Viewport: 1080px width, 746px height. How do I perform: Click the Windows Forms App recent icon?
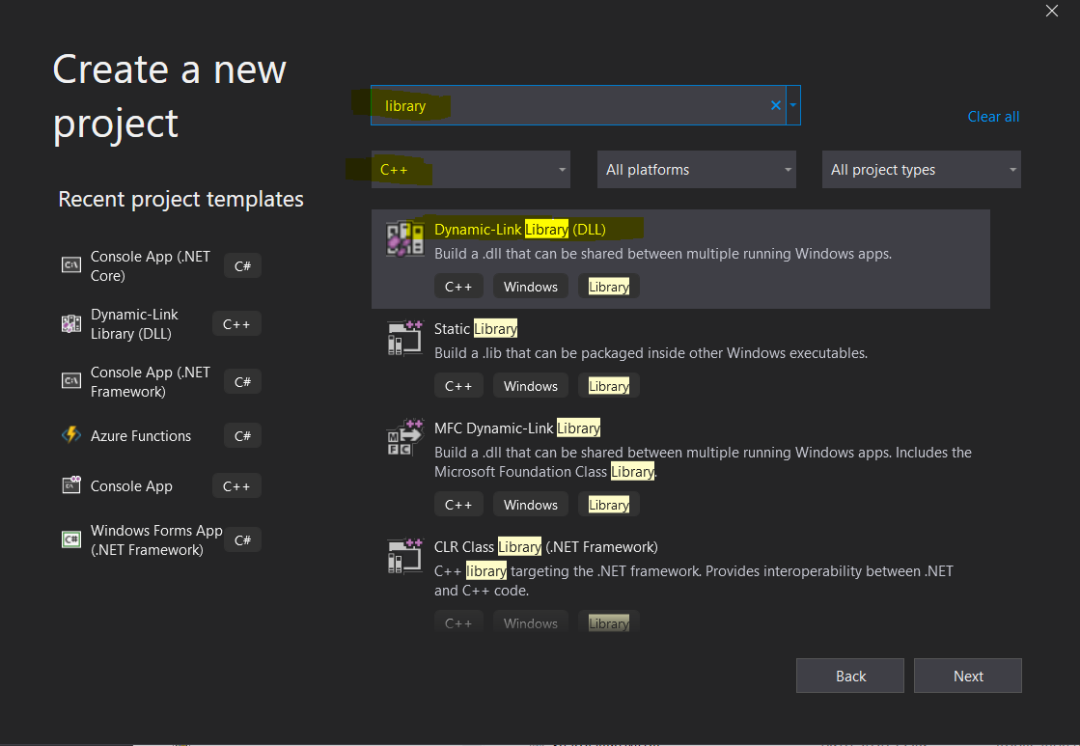[x=71, y=539]
